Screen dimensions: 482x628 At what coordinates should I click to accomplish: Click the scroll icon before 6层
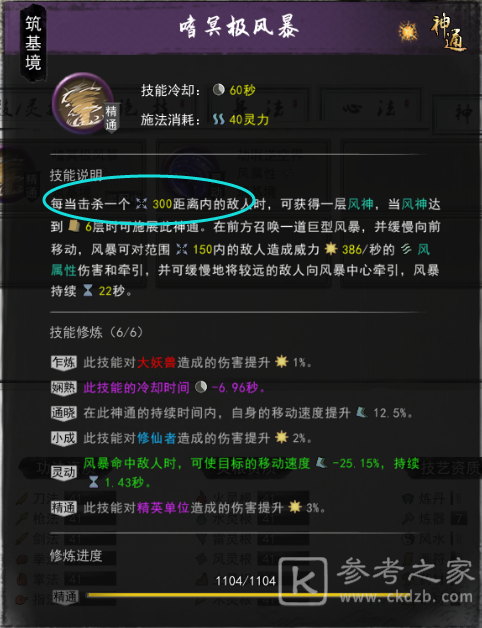(74, 226)
